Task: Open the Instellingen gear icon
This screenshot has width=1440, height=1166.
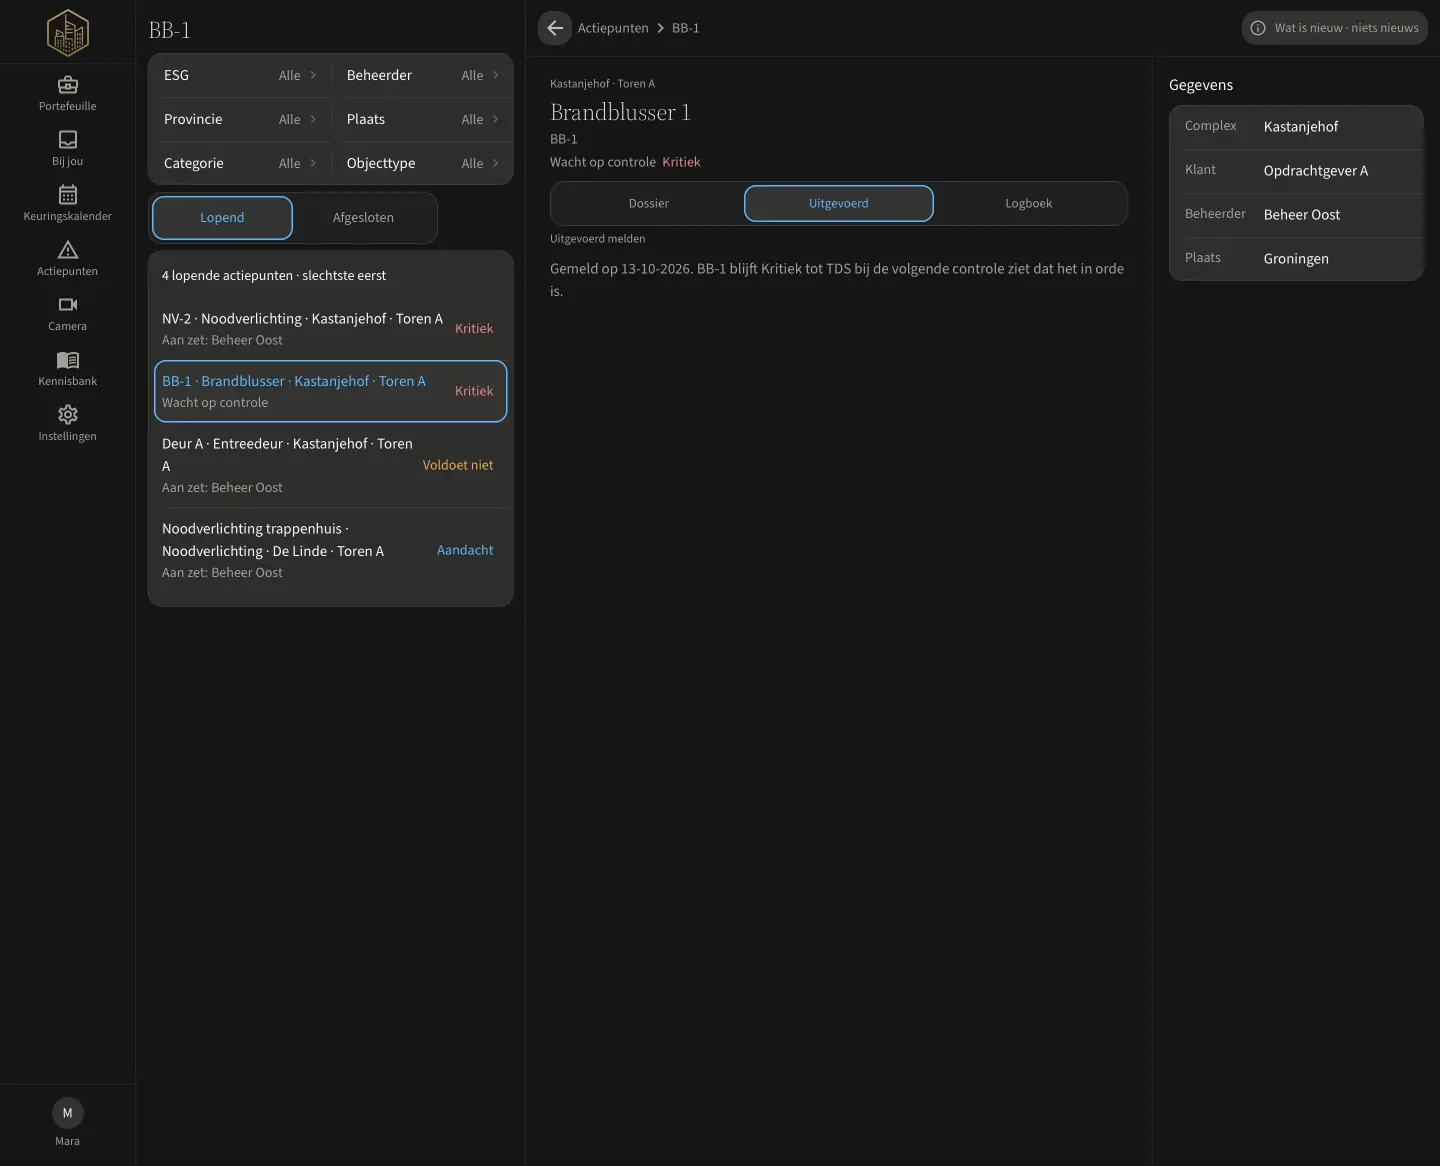Action: [x=68, y=414]
